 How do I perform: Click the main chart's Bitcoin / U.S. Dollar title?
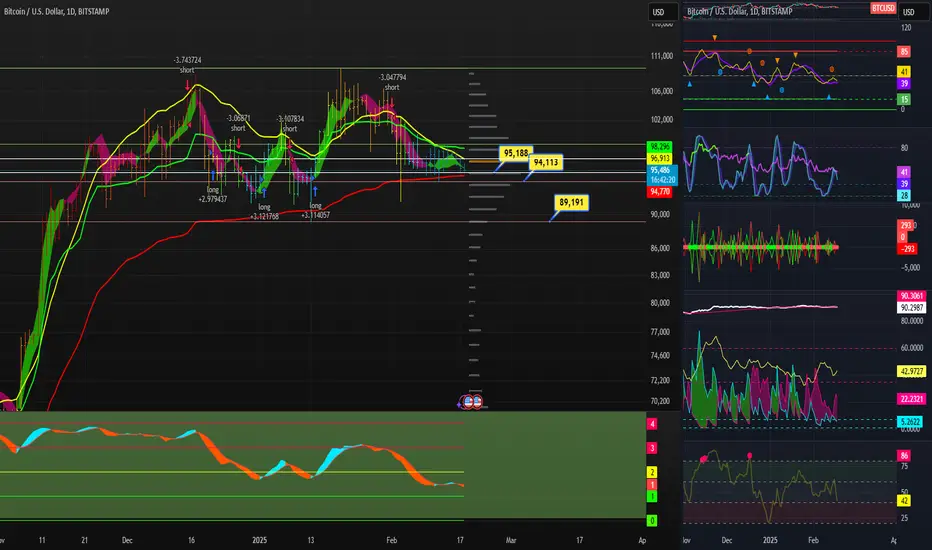click(x=56, y=11)
